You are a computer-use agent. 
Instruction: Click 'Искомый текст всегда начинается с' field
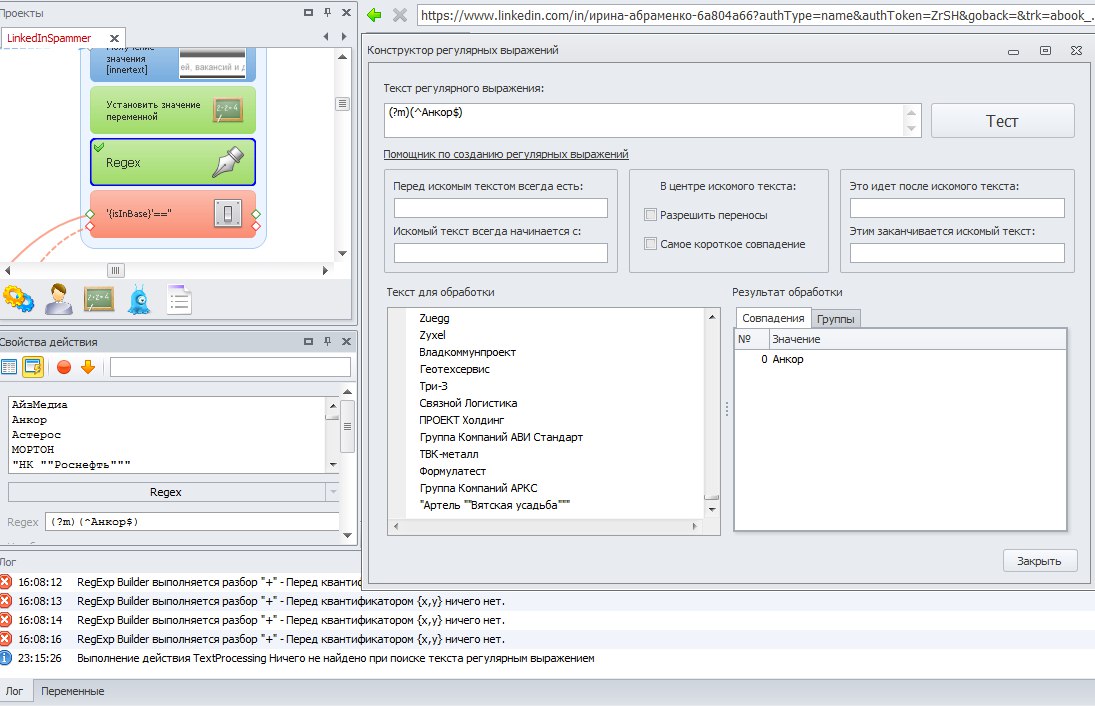coord(501,253)
